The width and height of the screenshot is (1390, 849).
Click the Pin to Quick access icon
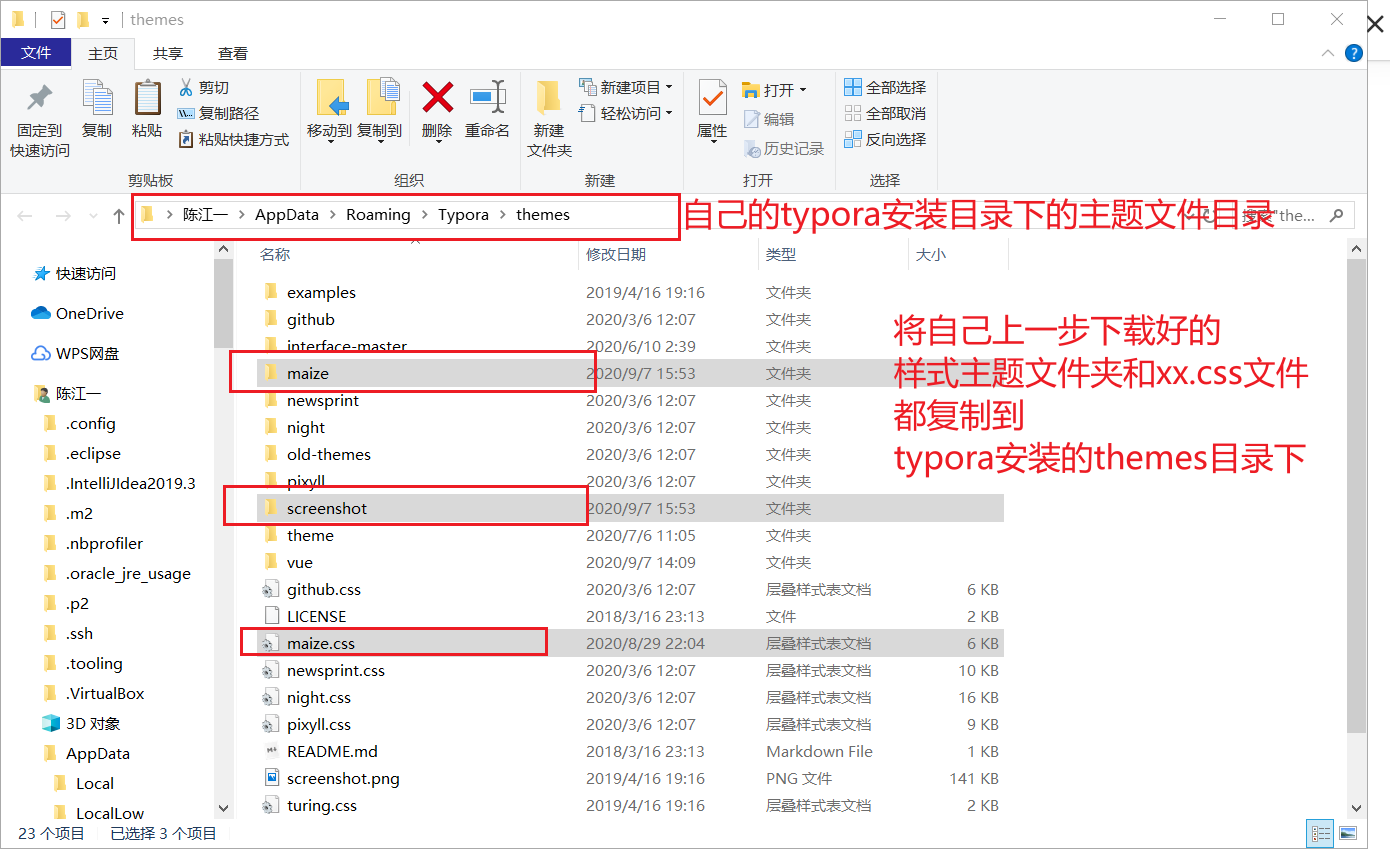(x=40, y=98)
